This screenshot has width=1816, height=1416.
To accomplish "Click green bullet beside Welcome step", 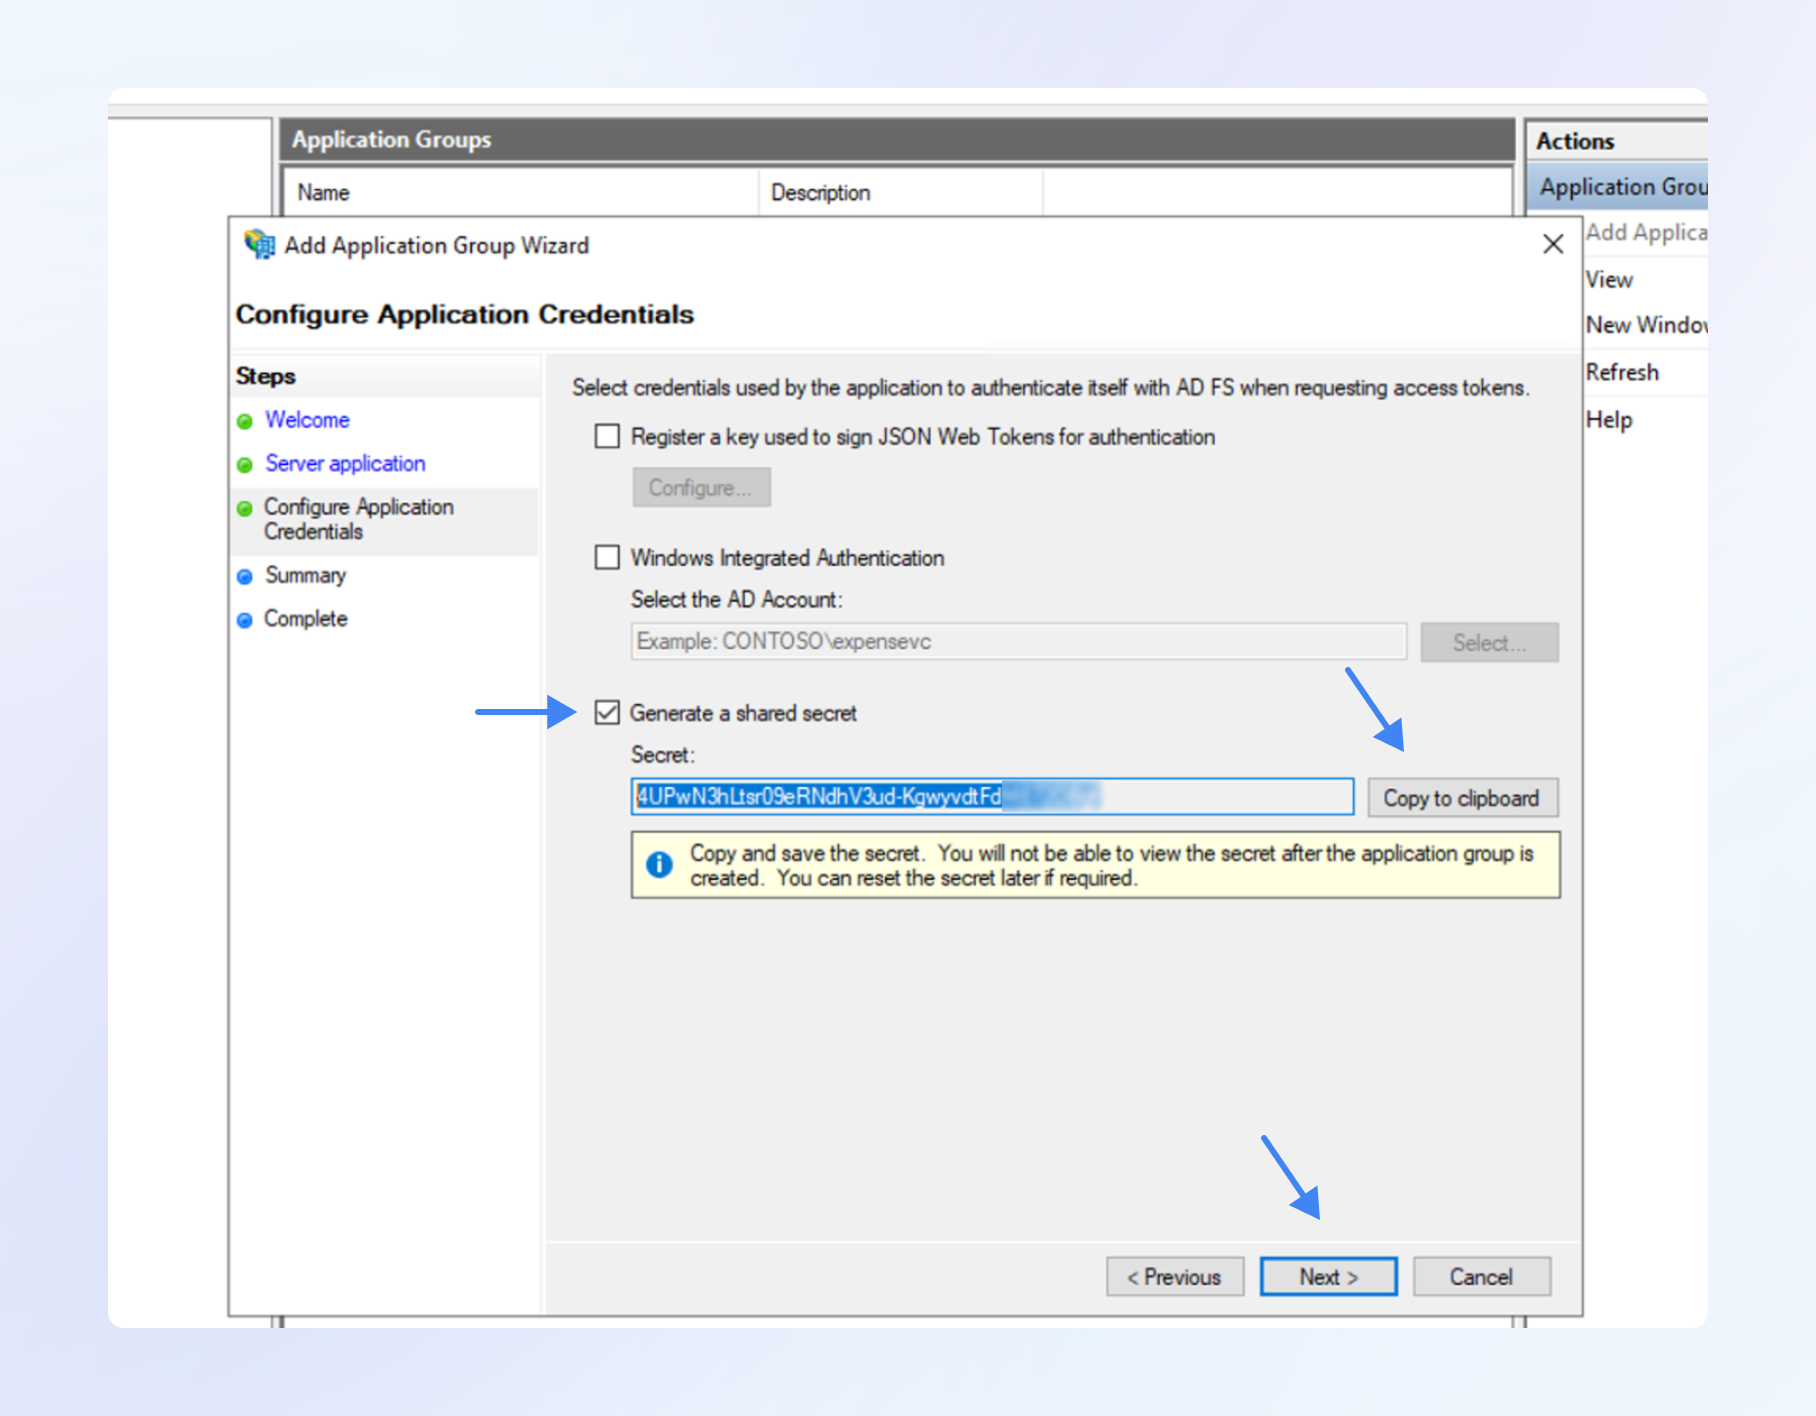I will 245,421.
